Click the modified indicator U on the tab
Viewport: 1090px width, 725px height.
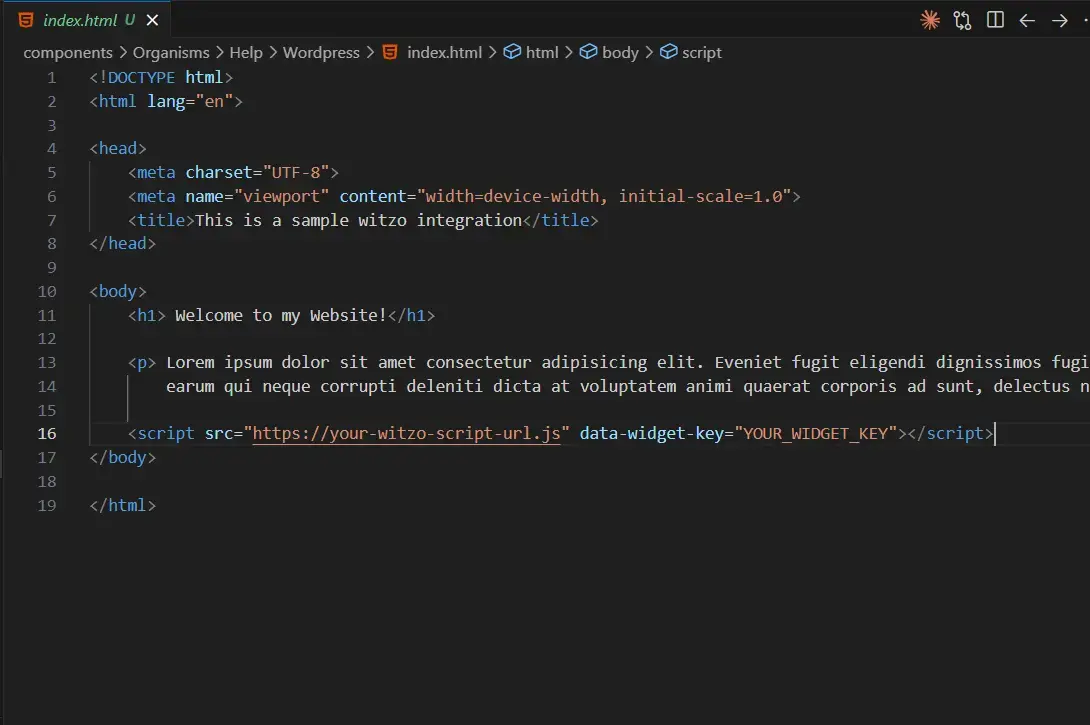(x=131, y=19)
